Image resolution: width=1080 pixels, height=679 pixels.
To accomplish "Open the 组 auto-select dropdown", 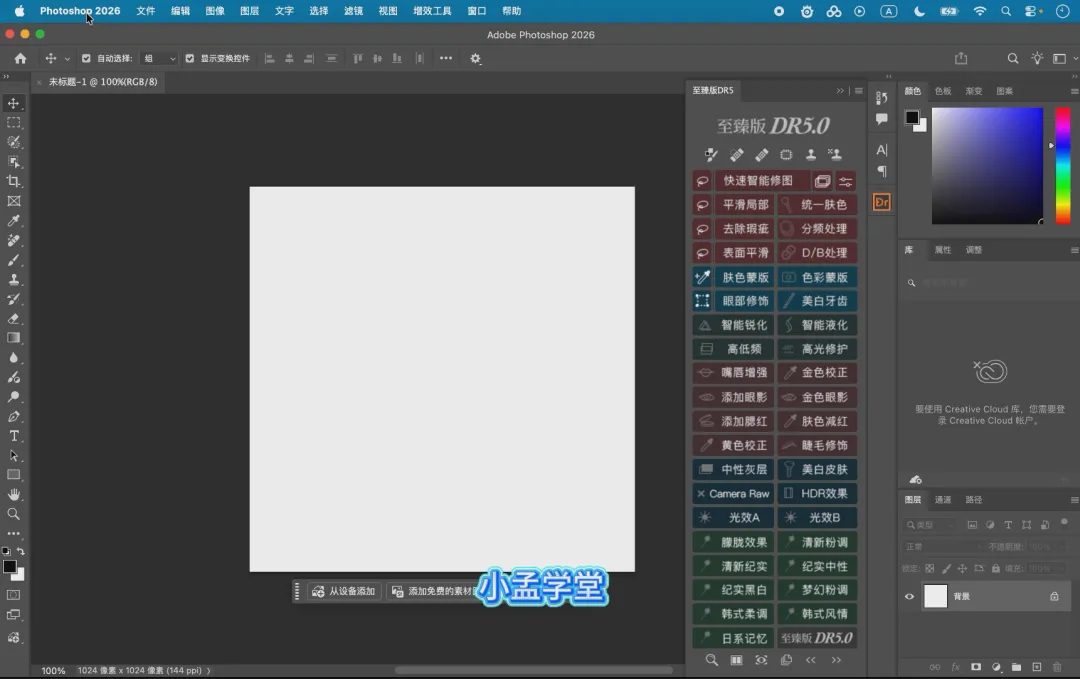I will click(159, 59).
